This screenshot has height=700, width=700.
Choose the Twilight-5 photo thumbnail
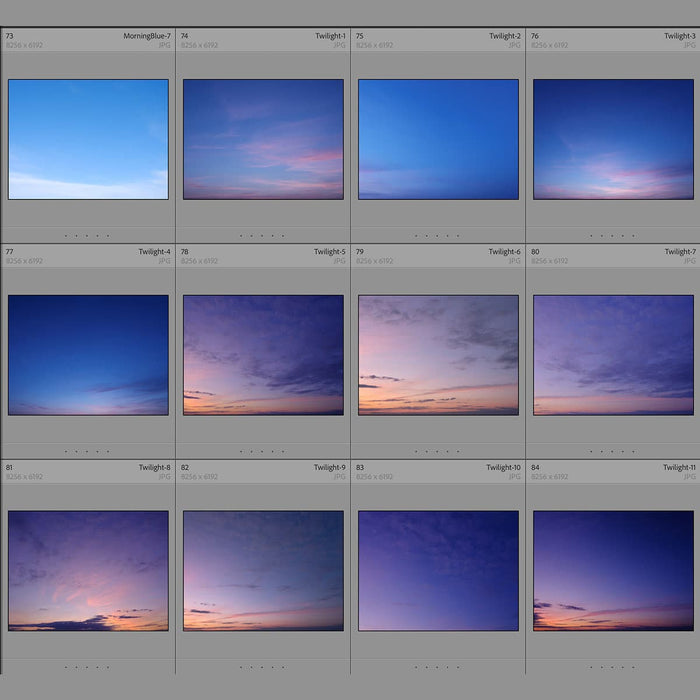tap(263, 354)
